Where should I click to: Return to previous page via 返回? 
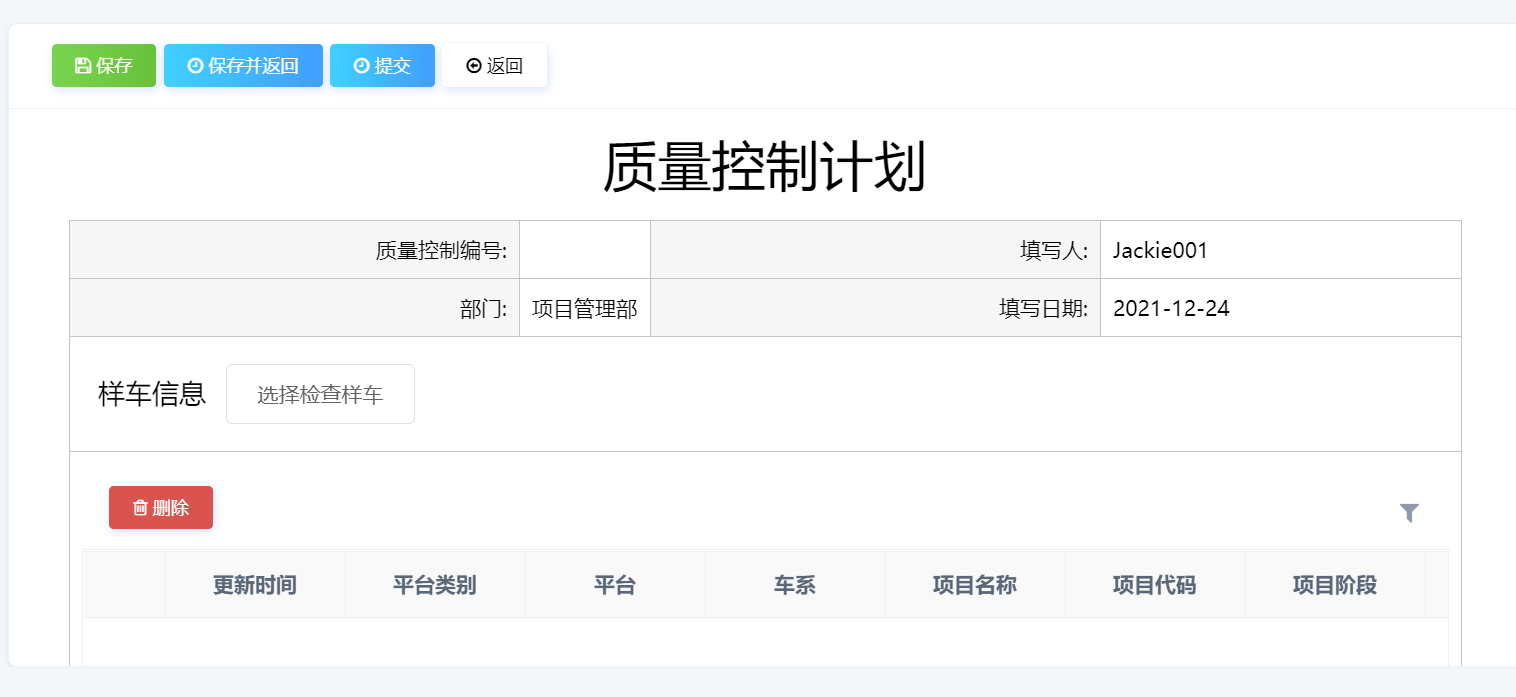pos(494,65)
